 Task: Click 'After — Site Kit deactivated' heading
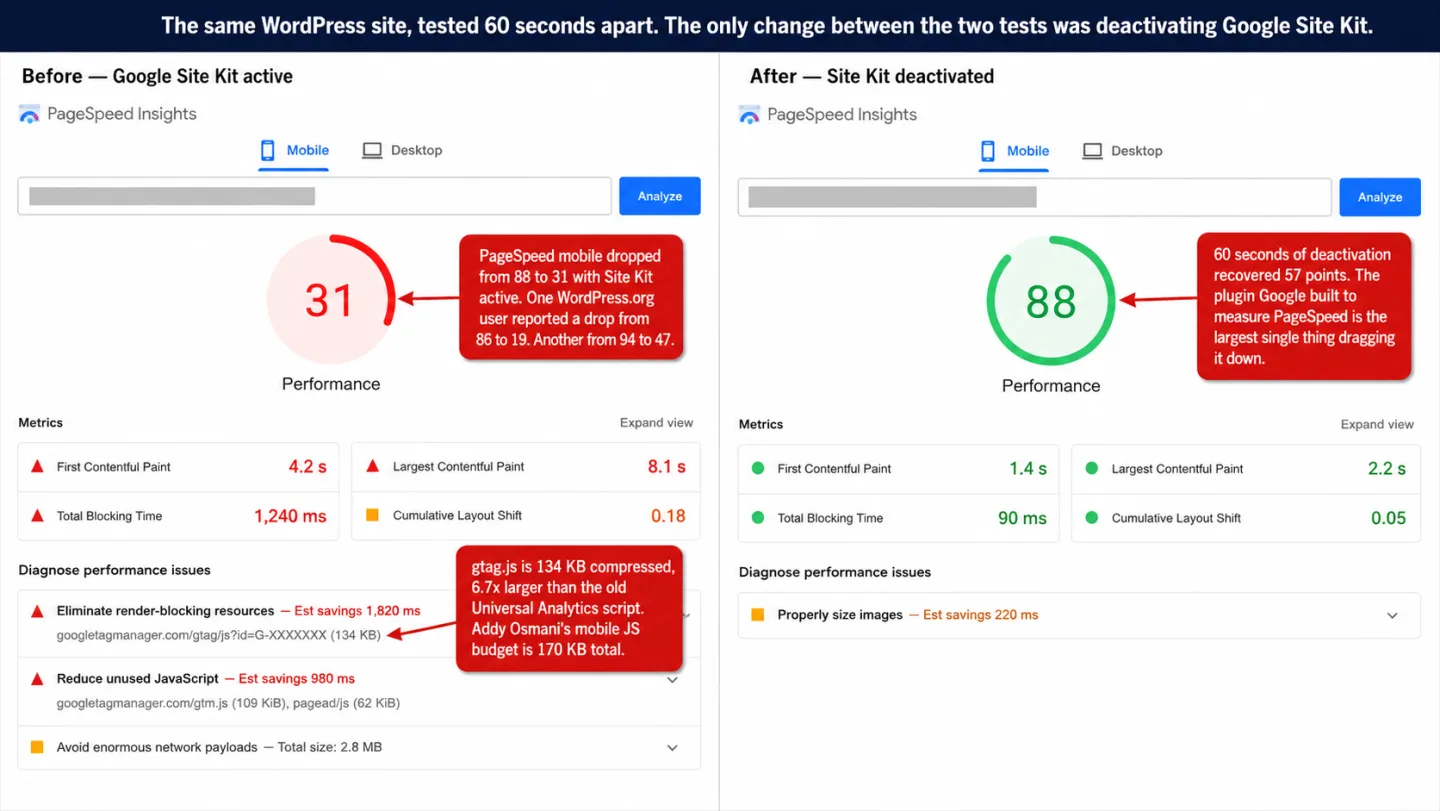tap(872, 76)
